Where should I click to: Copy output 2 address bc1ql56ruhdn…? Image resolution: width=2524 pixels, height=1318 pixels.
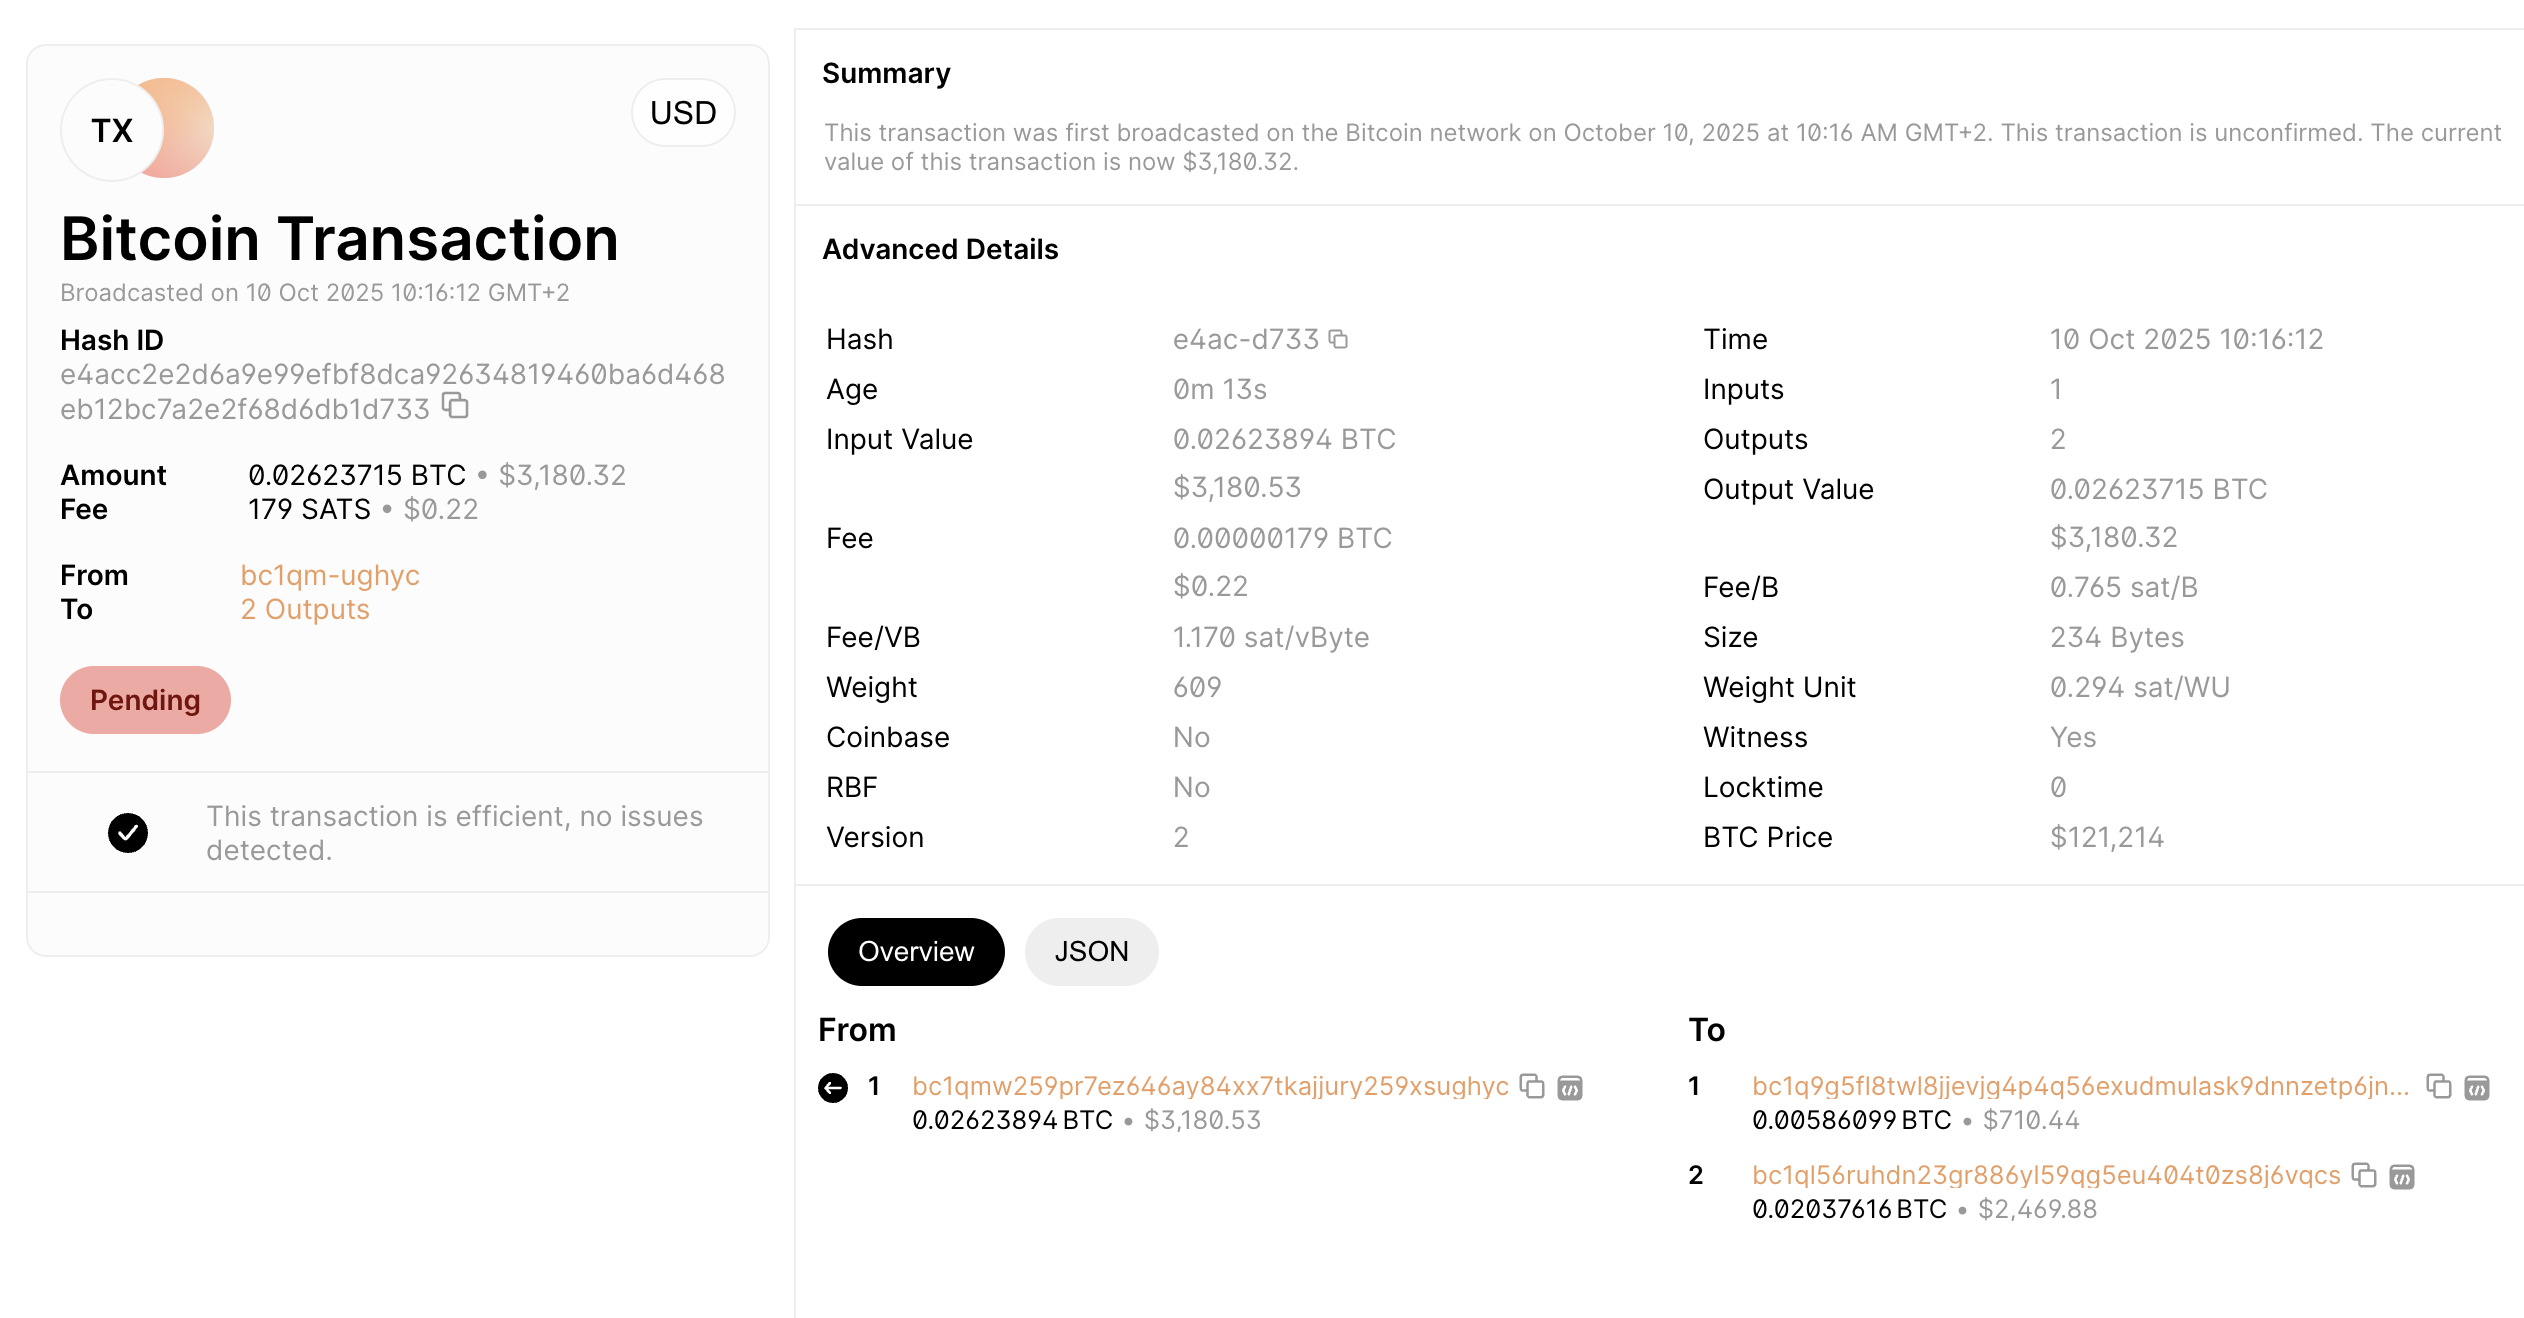(x=2364, y=1175)
